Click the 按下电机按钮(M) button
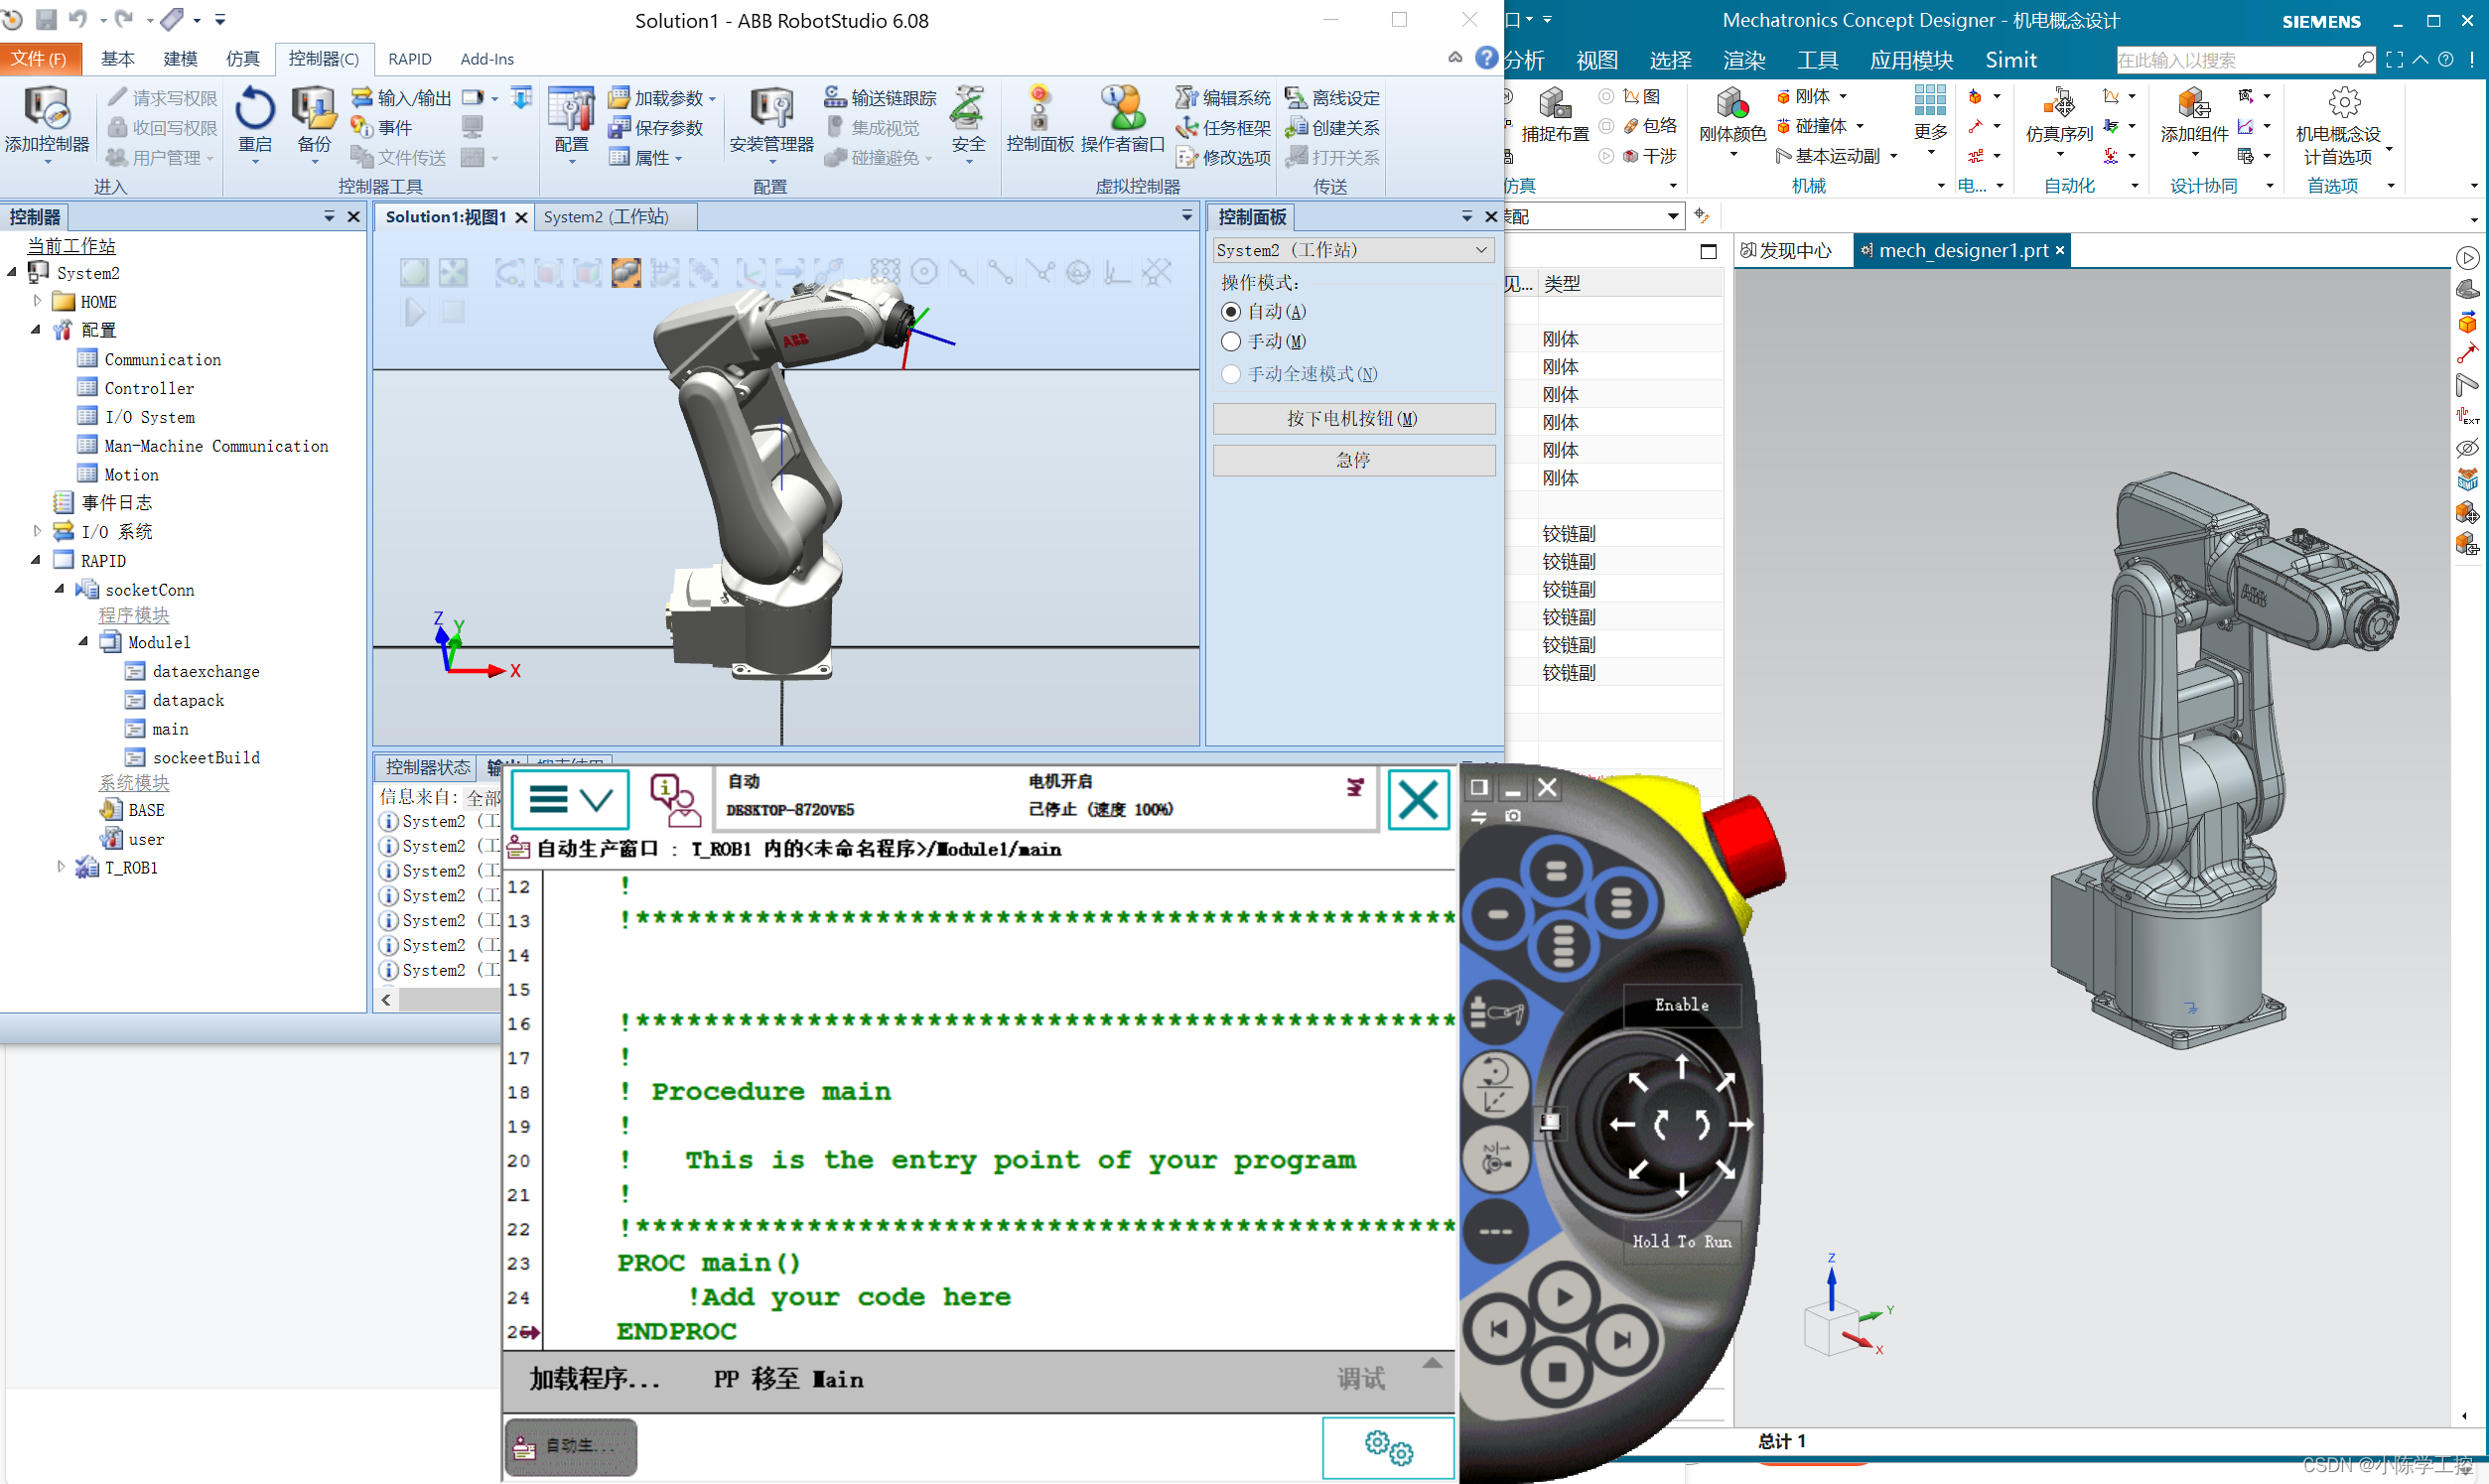This screenshot has width=2489, height=1484. pos(1353,419)
